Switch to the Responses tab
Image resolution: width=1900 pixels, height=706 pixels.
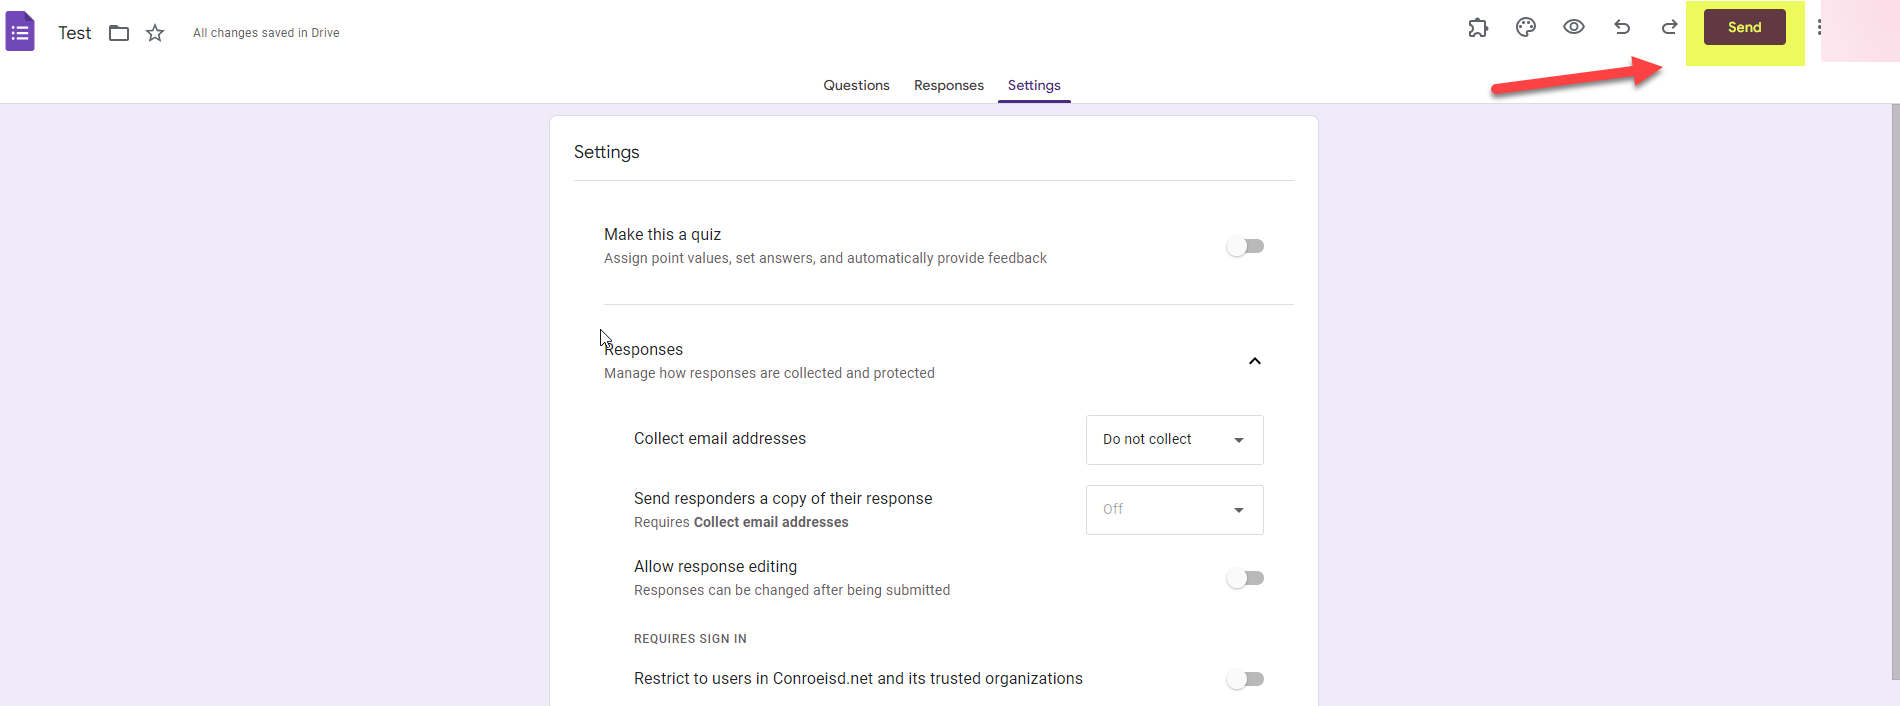tap(948, 86)
